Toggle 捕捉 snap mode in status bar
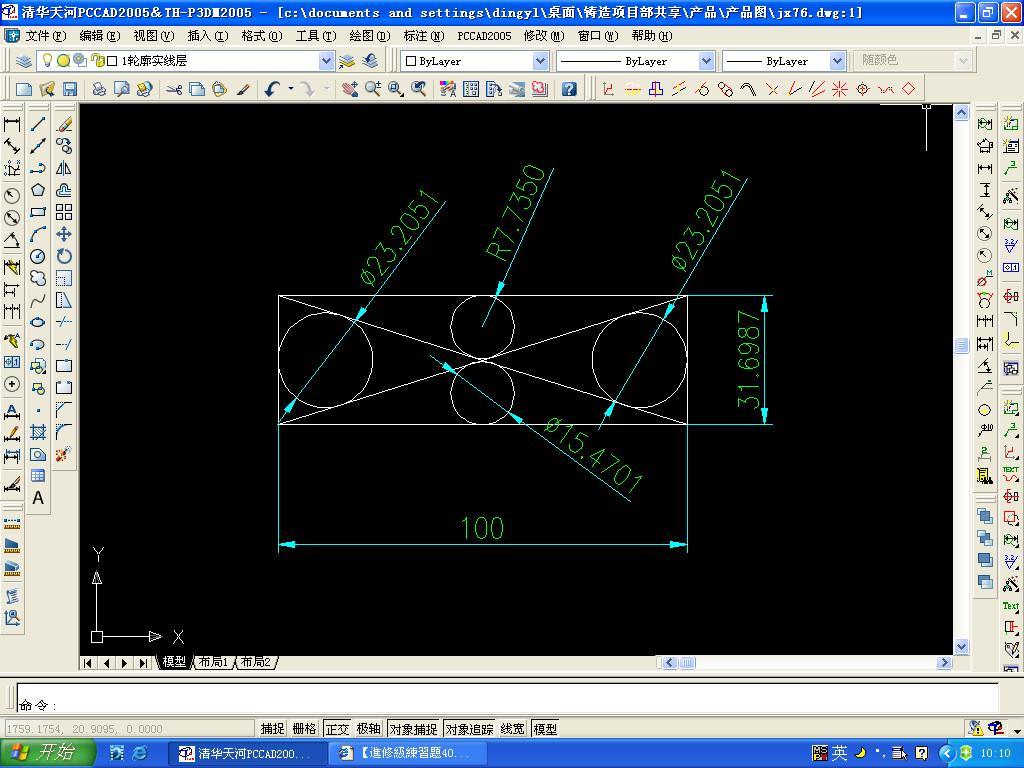Viewport: 1024px width, 768px height. [272, 729]
